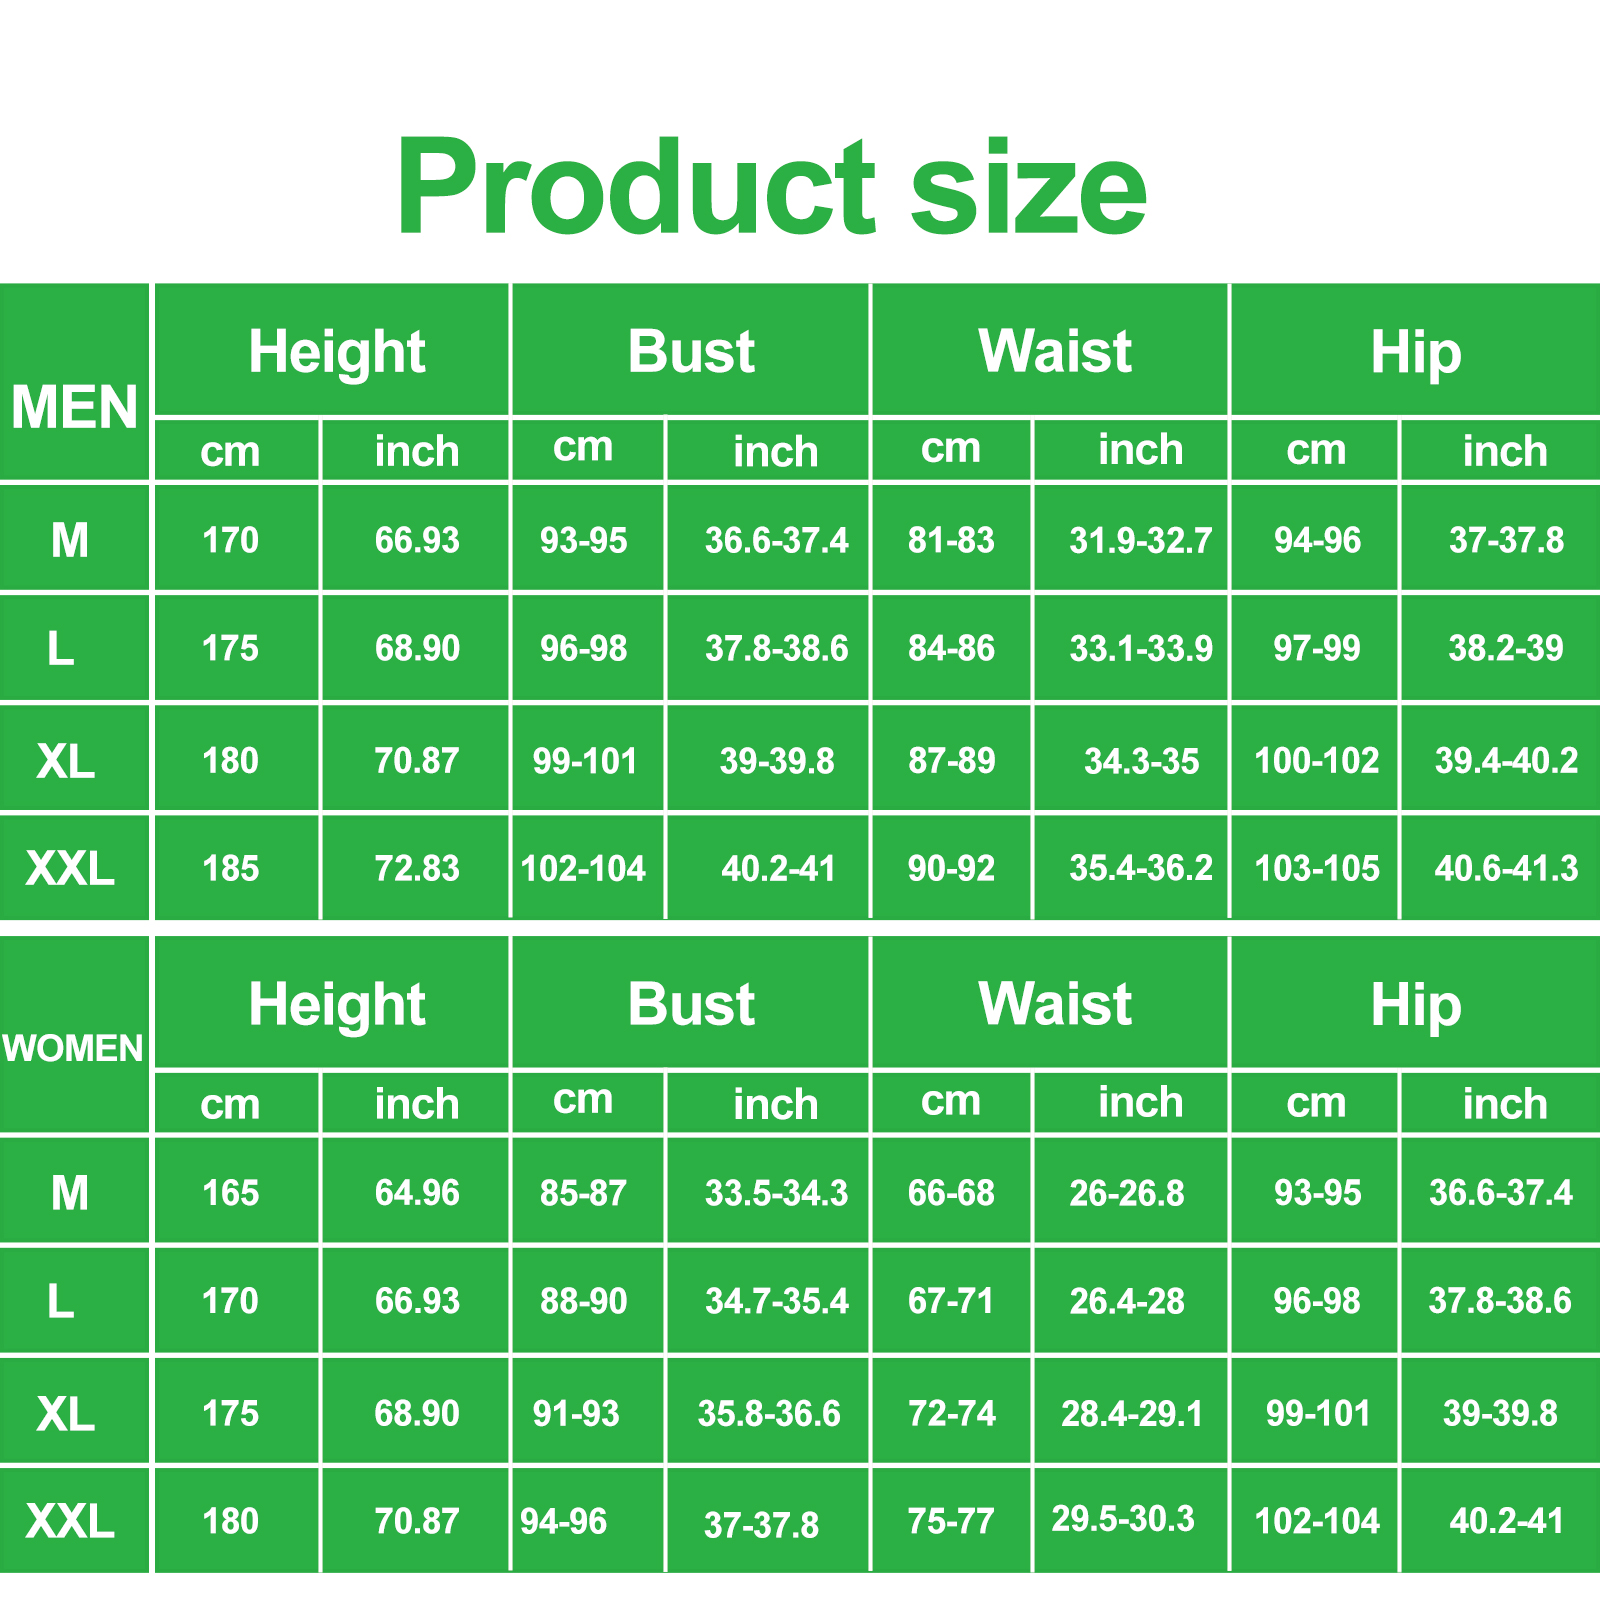This screenshot has height=1600, width=1600.
Task: Select the women's waist cell 67-71
Action: coord(950,1301)
